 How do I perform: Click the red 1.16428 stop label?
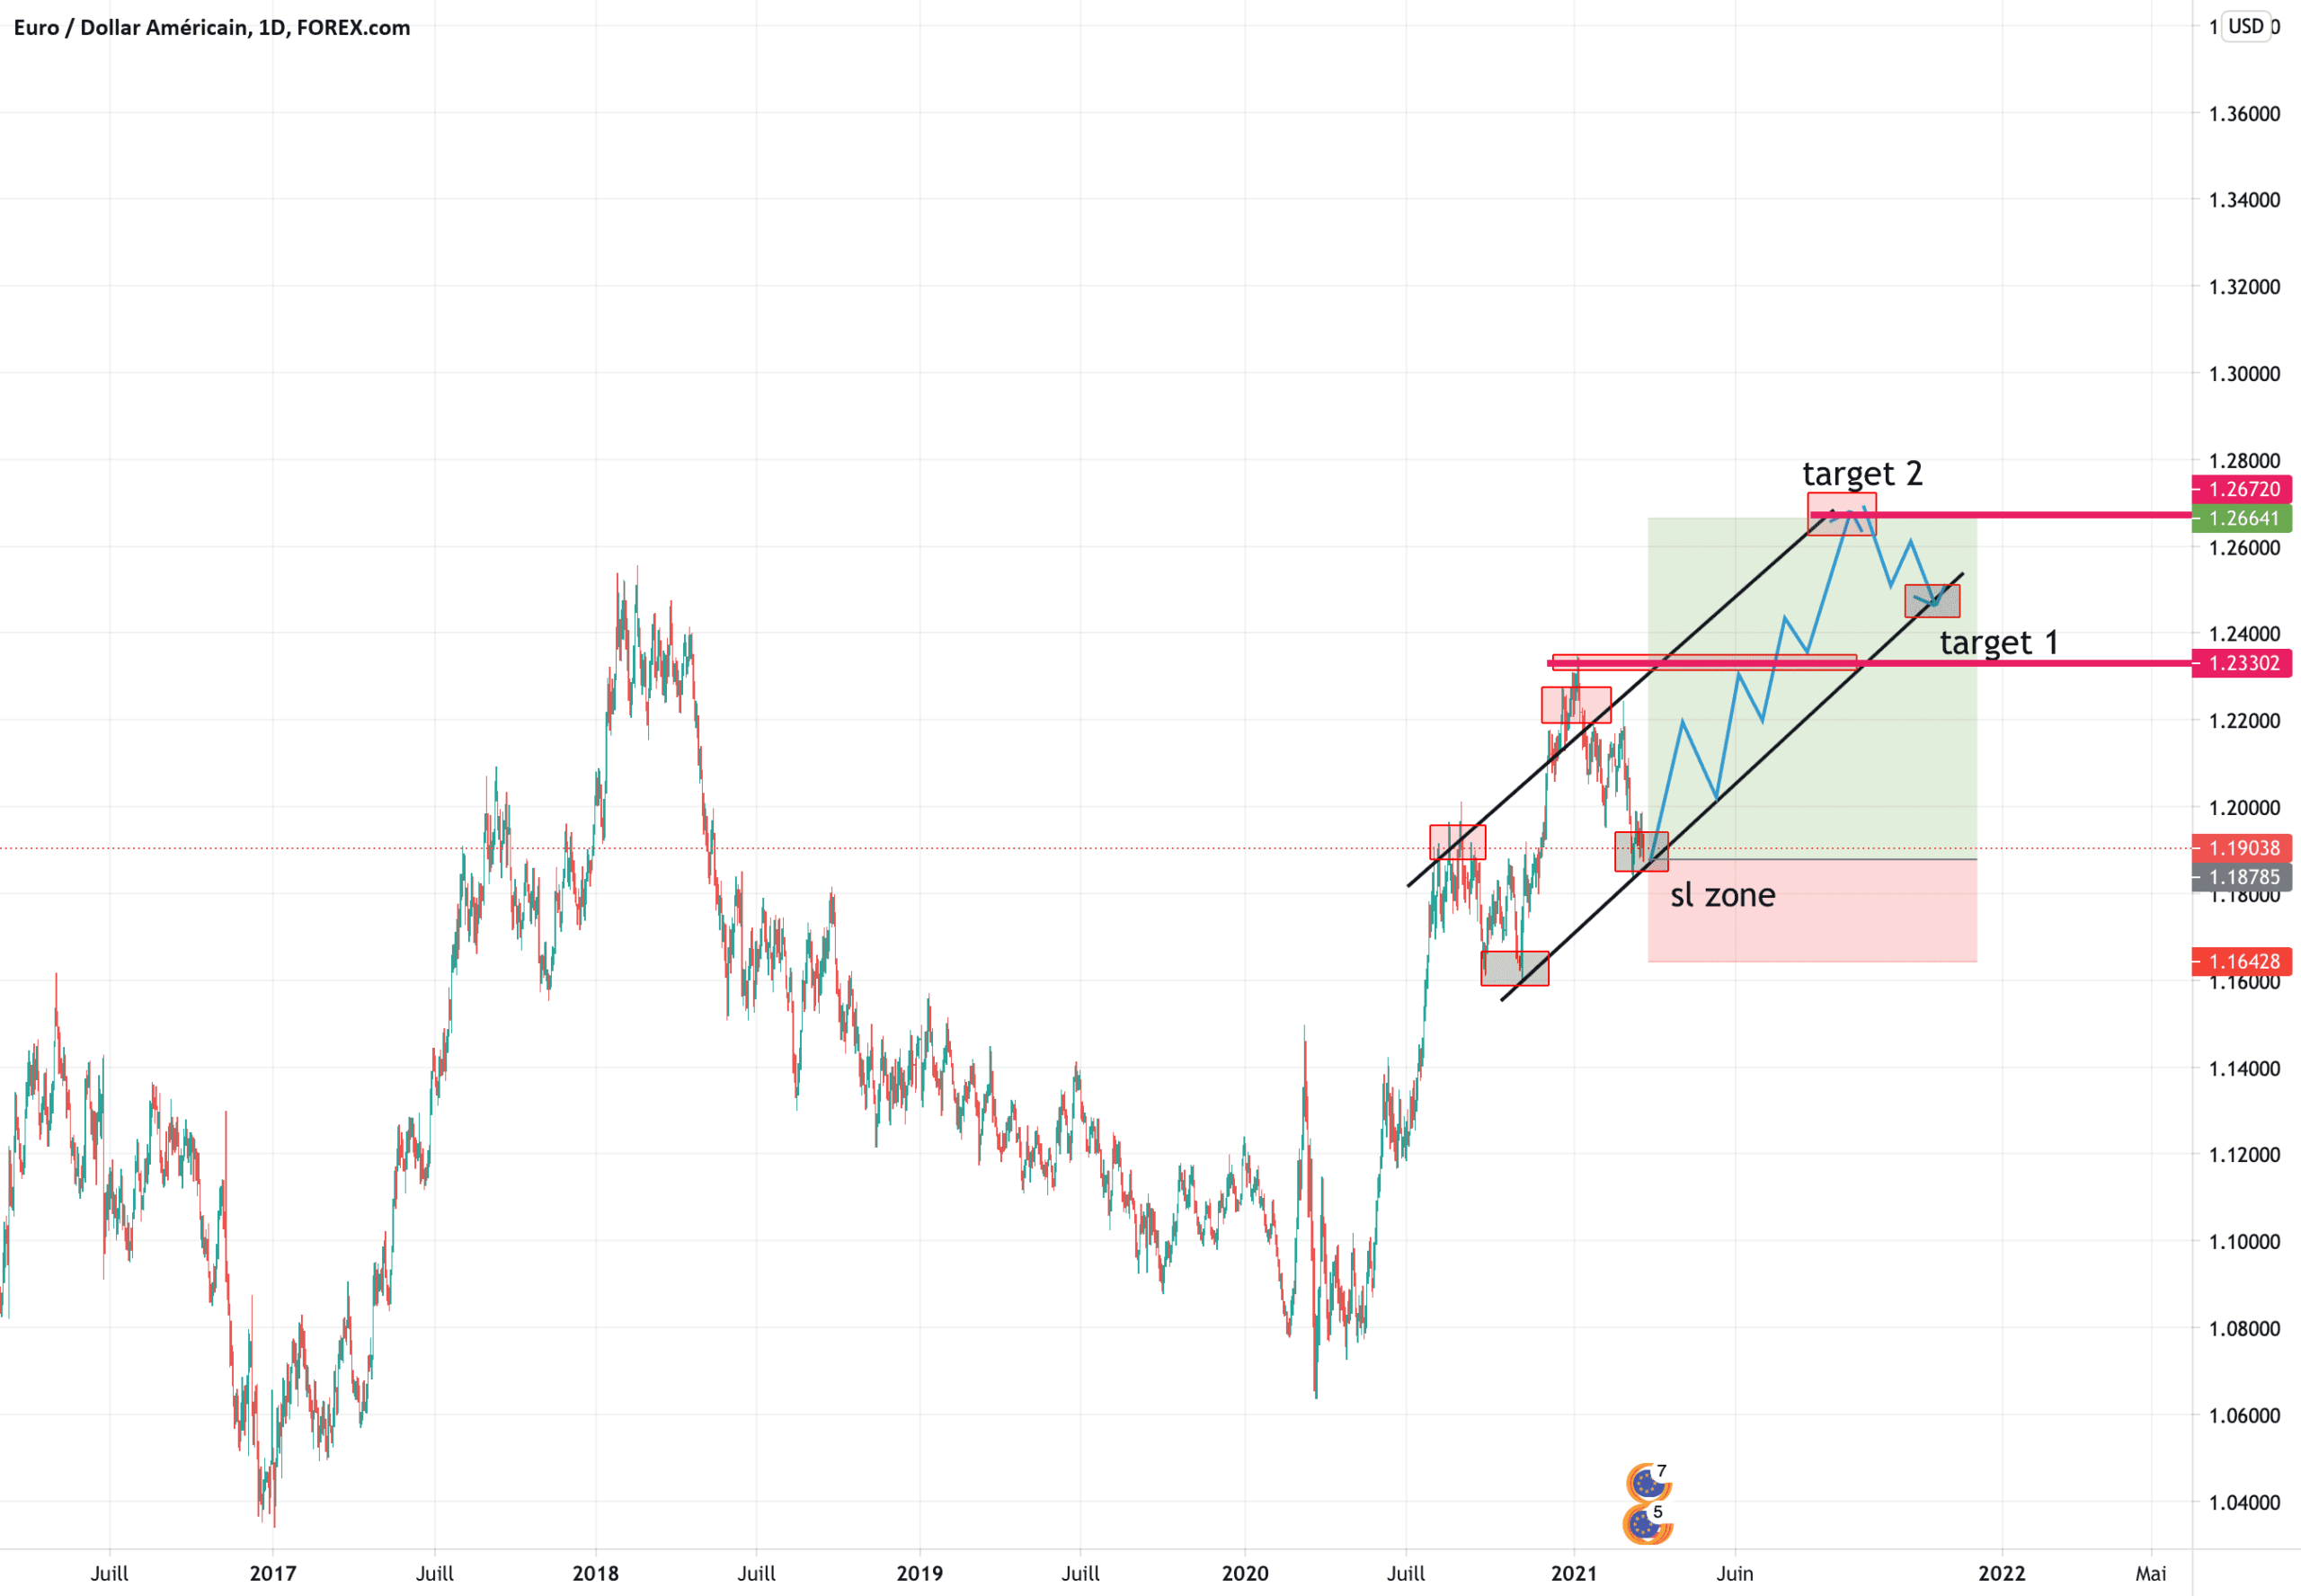[x=2241, y=961]
